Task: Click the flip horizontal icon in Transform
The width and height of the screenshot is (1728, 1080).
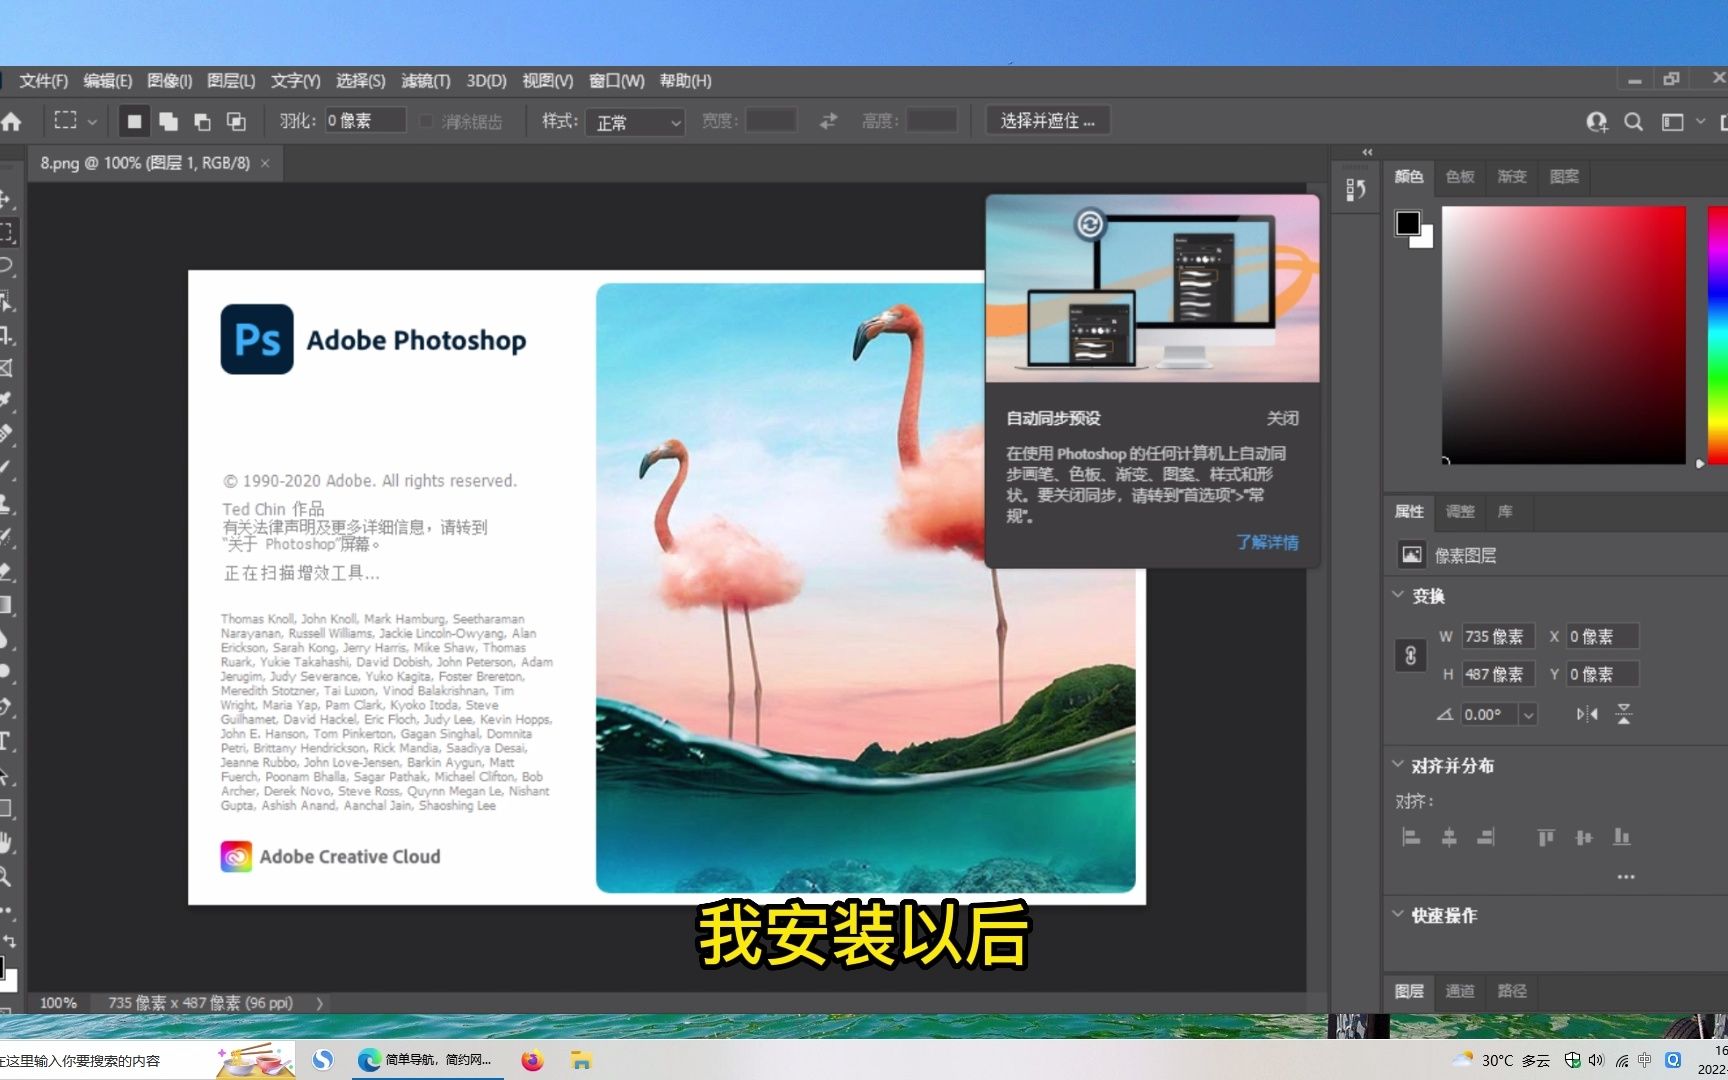Action: tap(1587, 714)
